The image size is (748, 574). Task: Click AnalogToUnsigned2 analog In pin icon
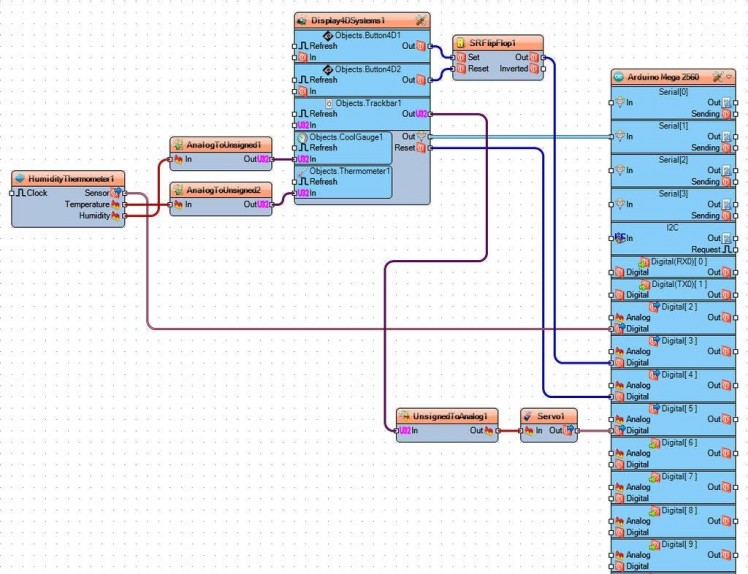178,204
